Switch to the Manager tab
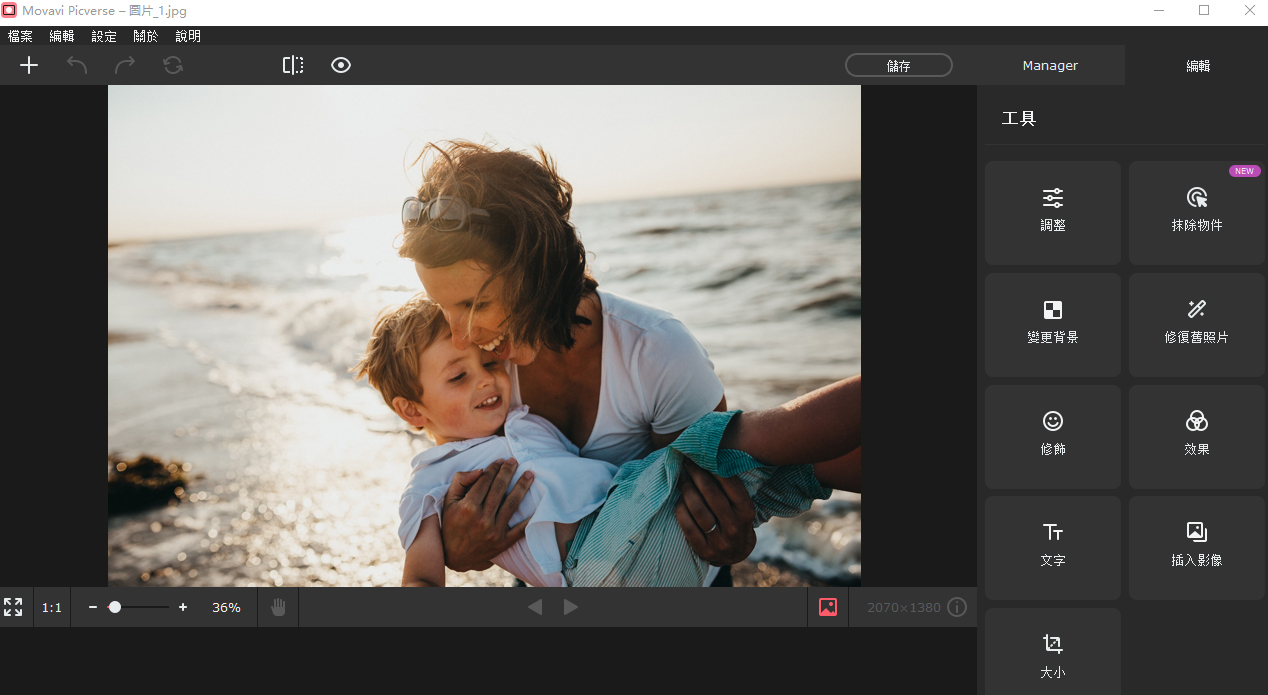The width and height of the screenshot is (1268, 695). 1050,66
